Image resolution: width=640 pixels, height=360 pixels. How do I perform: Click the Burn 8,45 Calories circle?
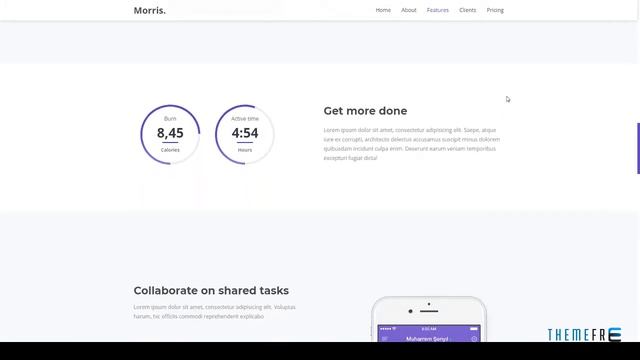coord(170,135)
